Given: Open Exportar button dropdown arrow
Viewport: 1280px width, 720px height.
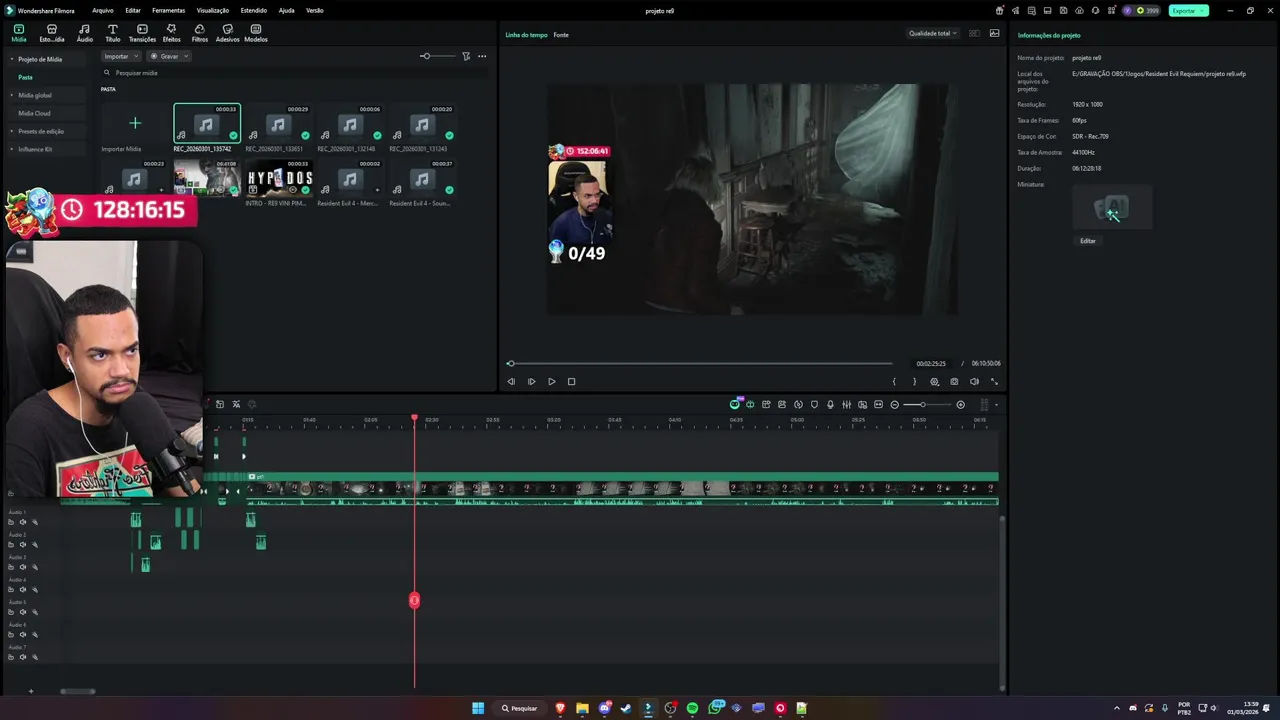Looking at the screenshot, I should (1202, 10).
